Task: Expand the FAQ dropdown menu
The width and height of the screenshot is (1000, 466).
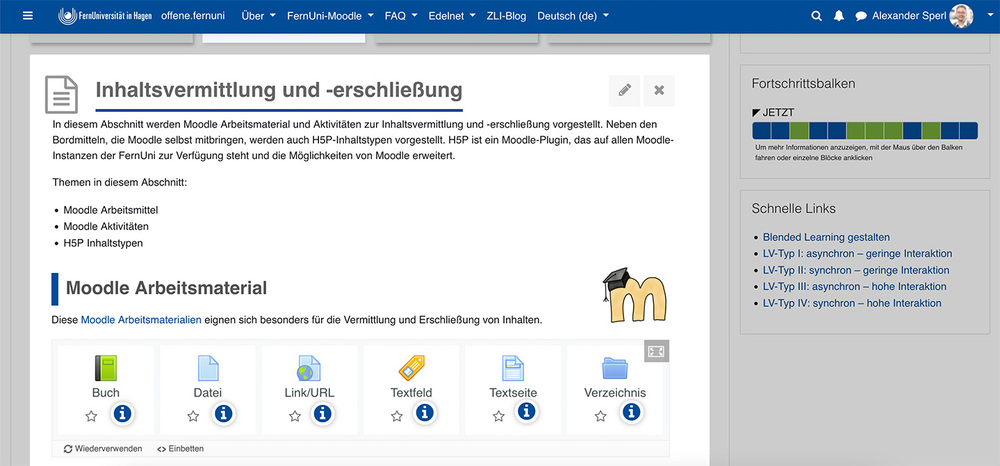Action: (401, 16)
